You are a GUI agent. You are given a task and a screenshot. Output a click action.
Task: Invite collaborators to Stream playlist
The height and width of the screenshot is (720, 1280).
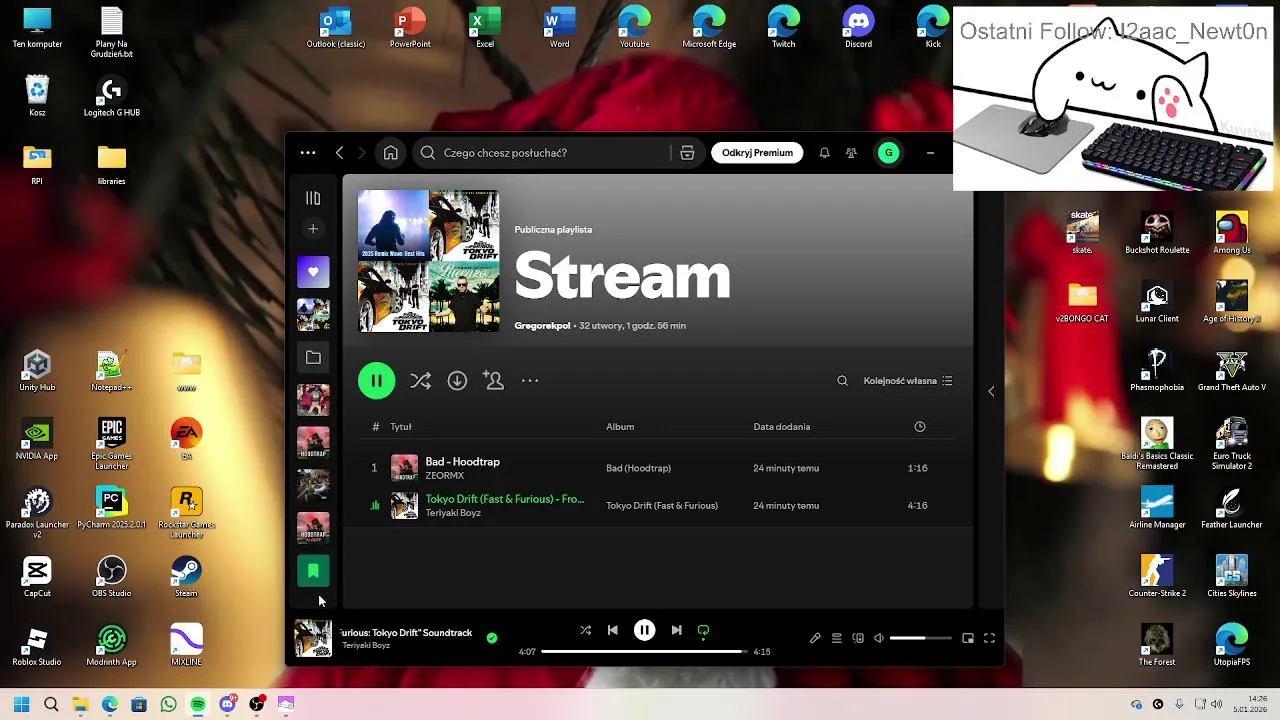click(493, 381)
